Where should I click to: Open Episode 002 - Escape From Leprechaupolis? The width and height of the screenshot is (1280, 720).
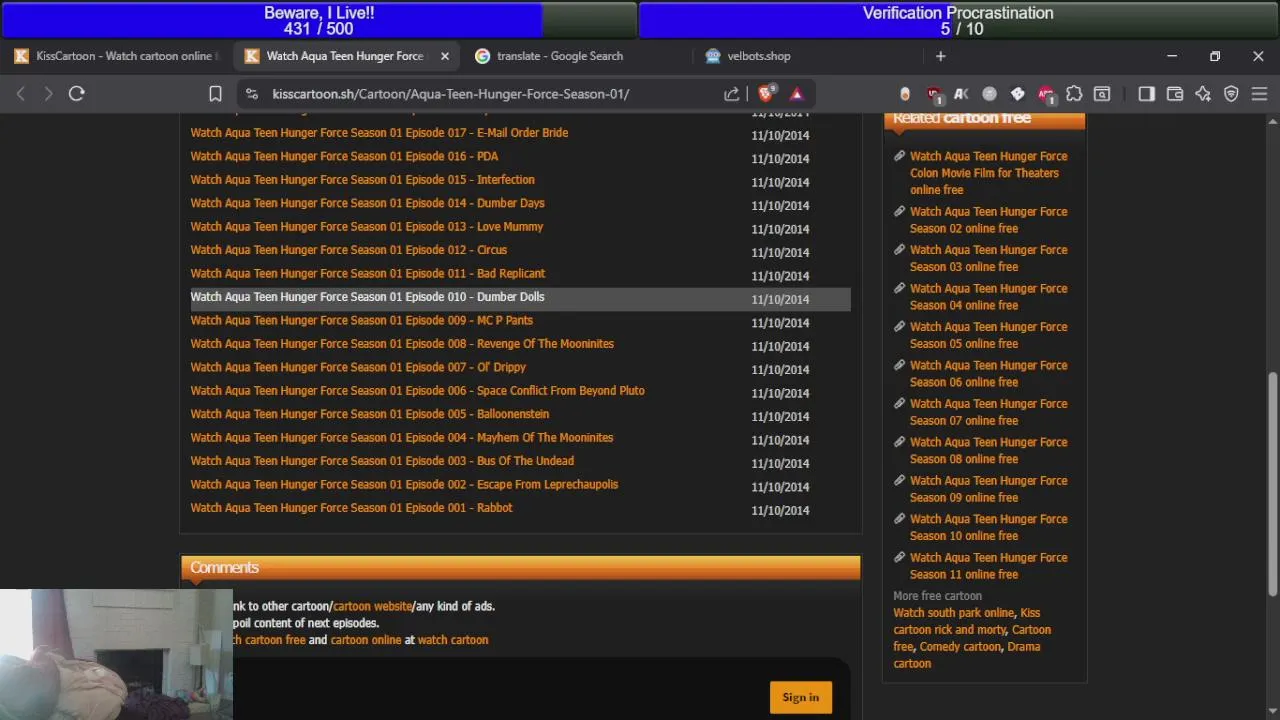point(404,484)
